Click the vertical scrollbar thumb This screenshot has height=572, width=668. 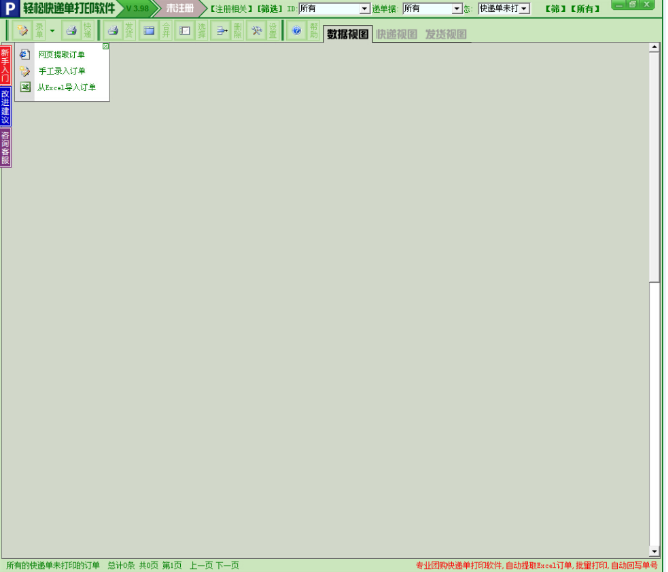(654, 167)
